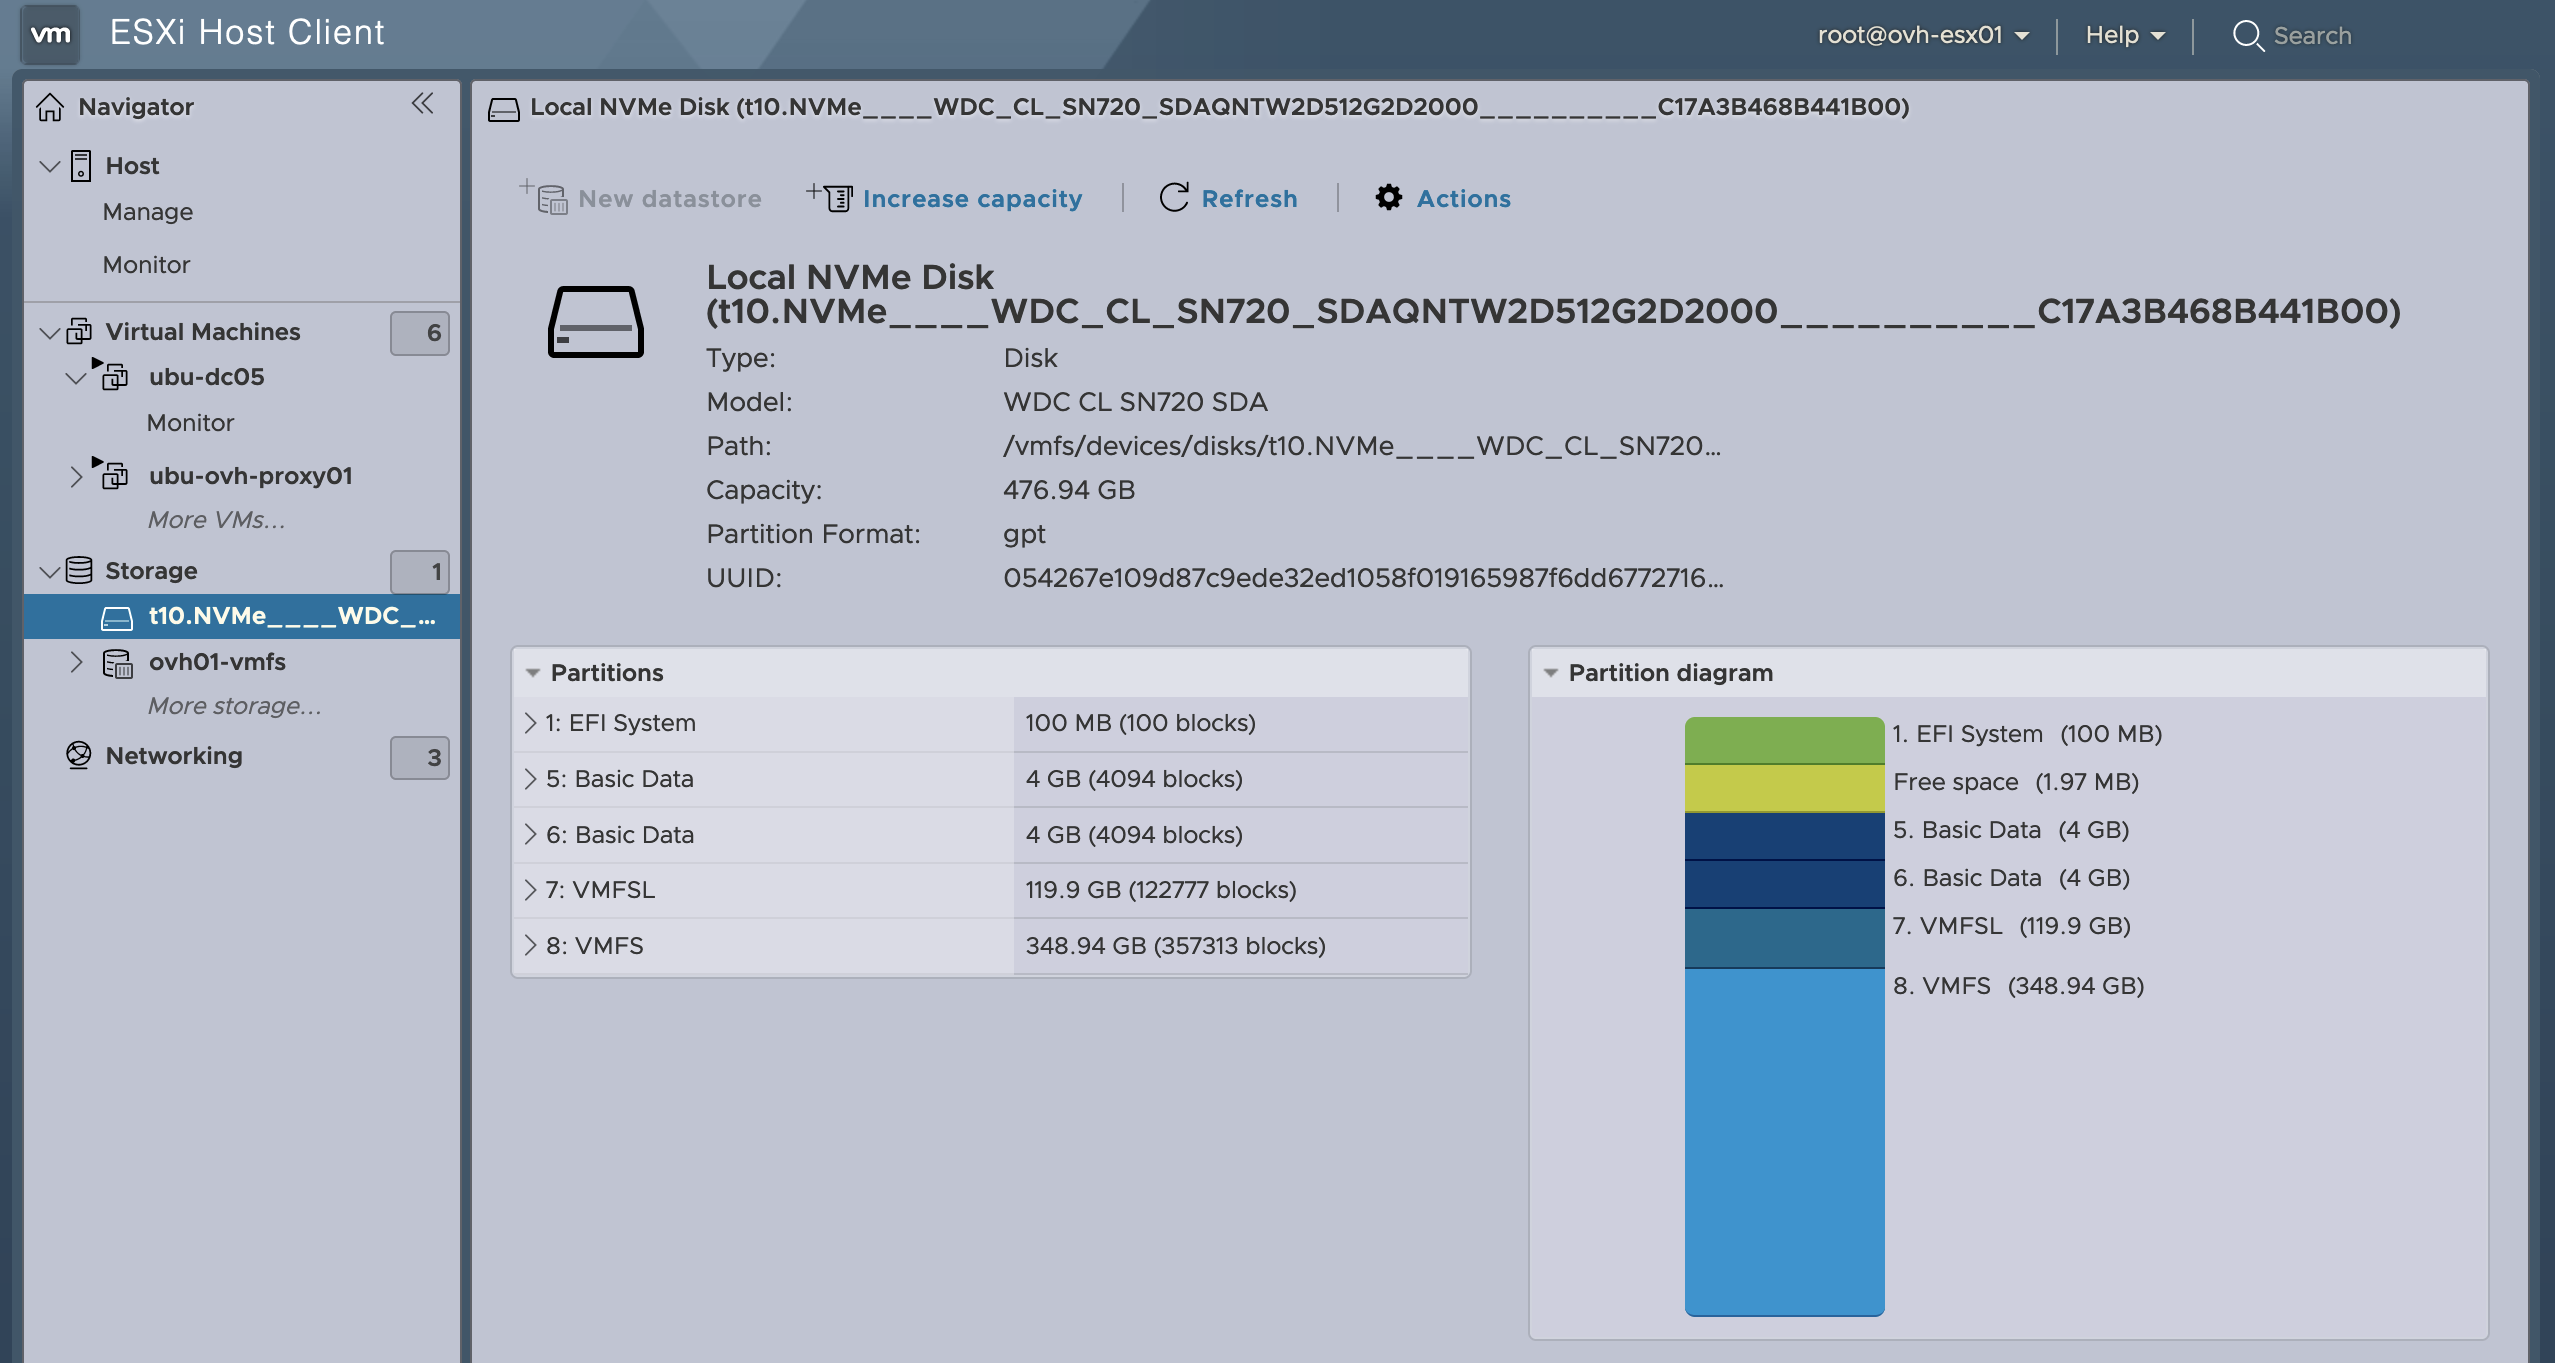Click the teal VMFSL diagram segment
The image size is (2555, 1363).
tap(1784, 938)
